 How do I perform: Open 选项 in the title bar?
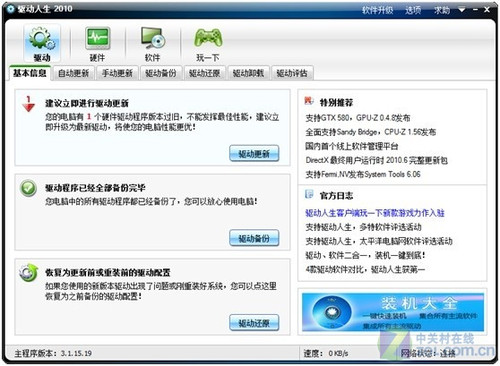(x=413, y=10)
